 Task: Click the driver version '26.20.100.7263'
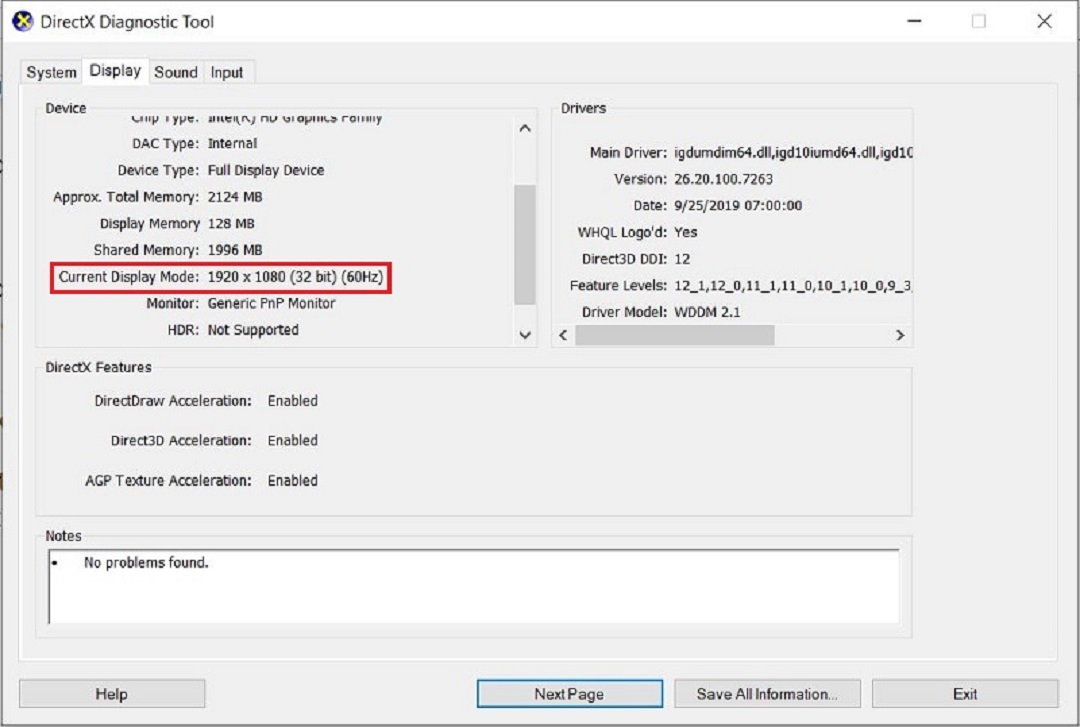click(x=723, y=179)
